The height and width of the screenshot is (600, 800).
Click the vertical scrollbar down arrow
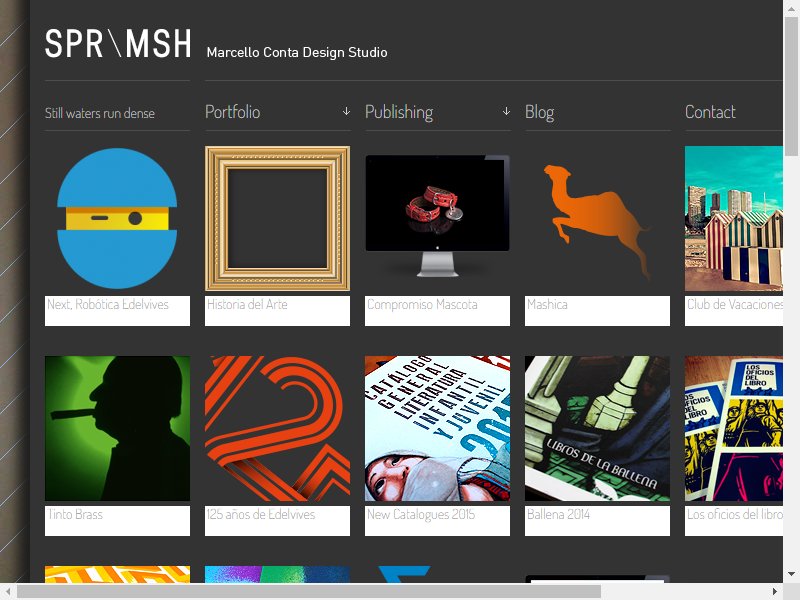[x=791, y=574]
